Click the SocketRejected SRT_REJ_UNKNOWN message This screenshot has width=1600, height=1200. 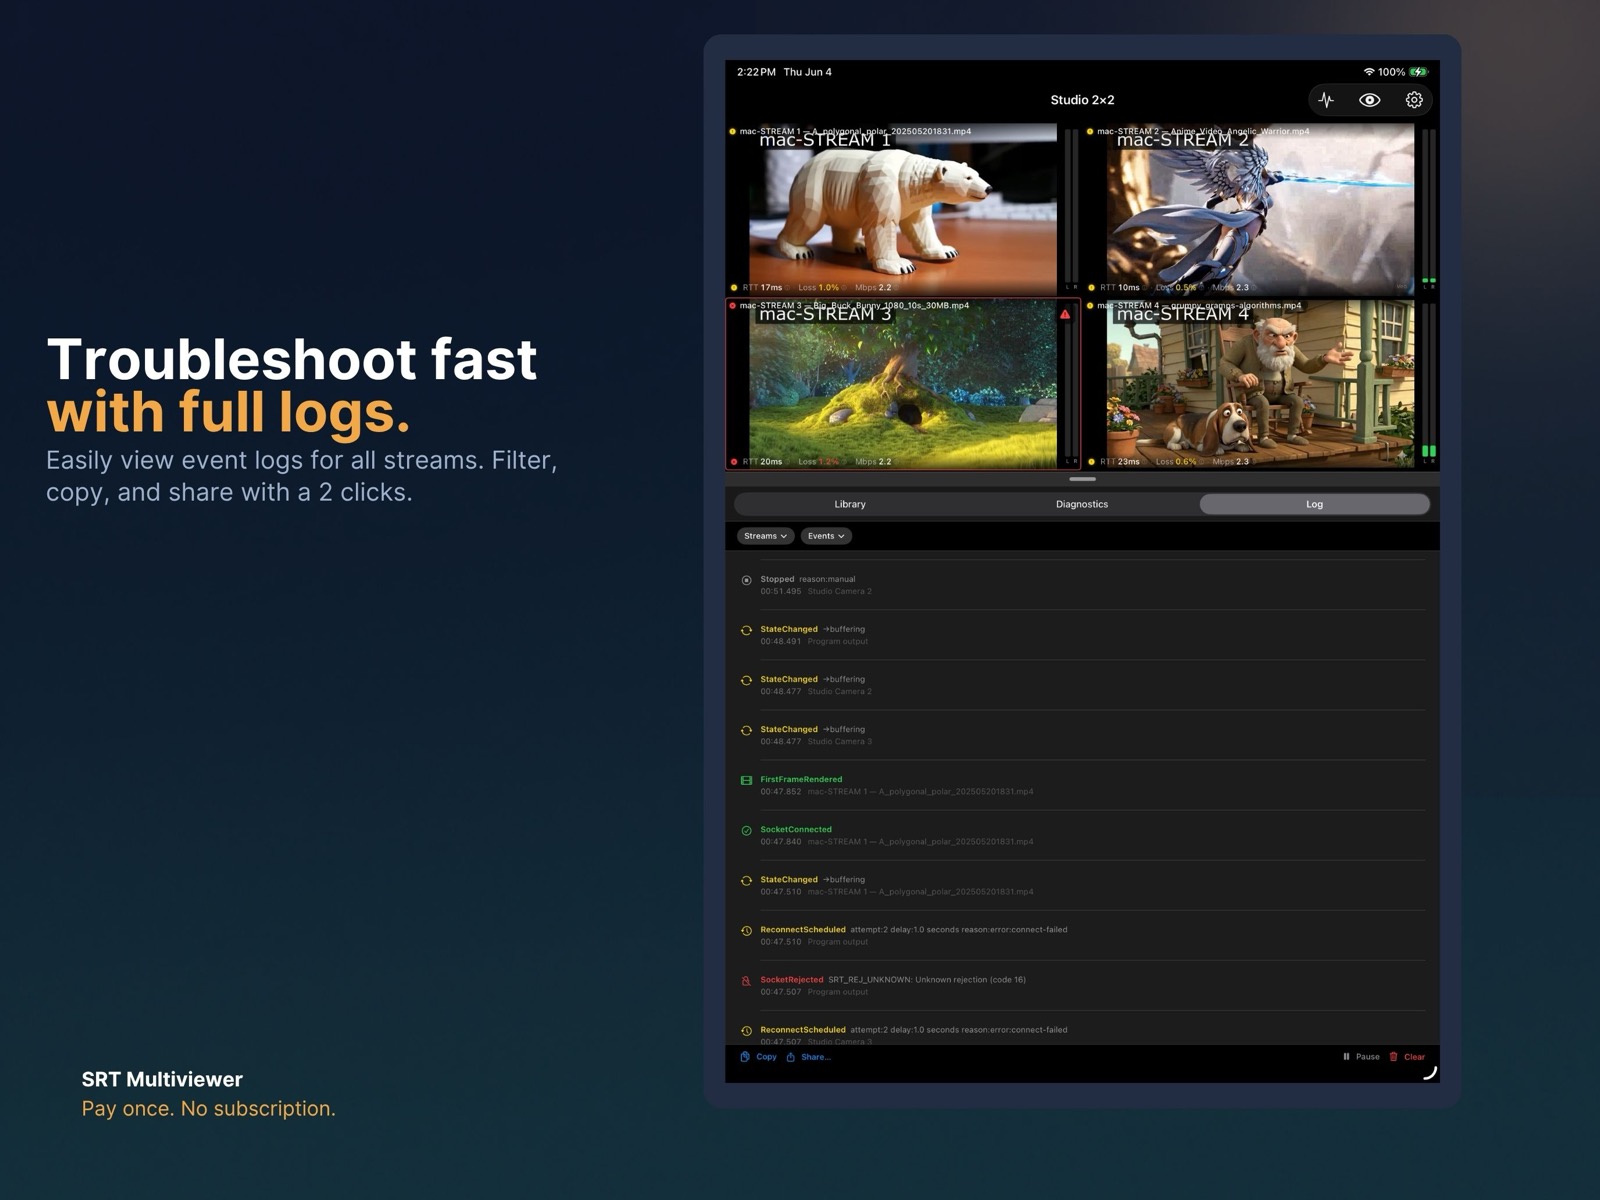(927, 979)
